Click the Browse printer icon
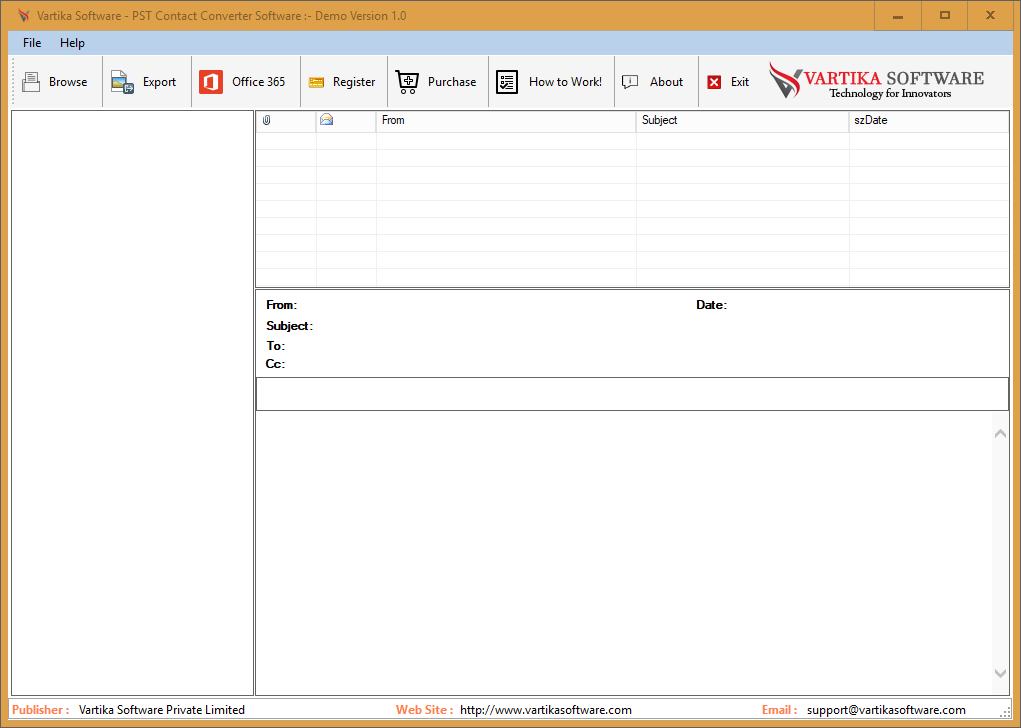The image size is (1021, 728). point(31,82)
